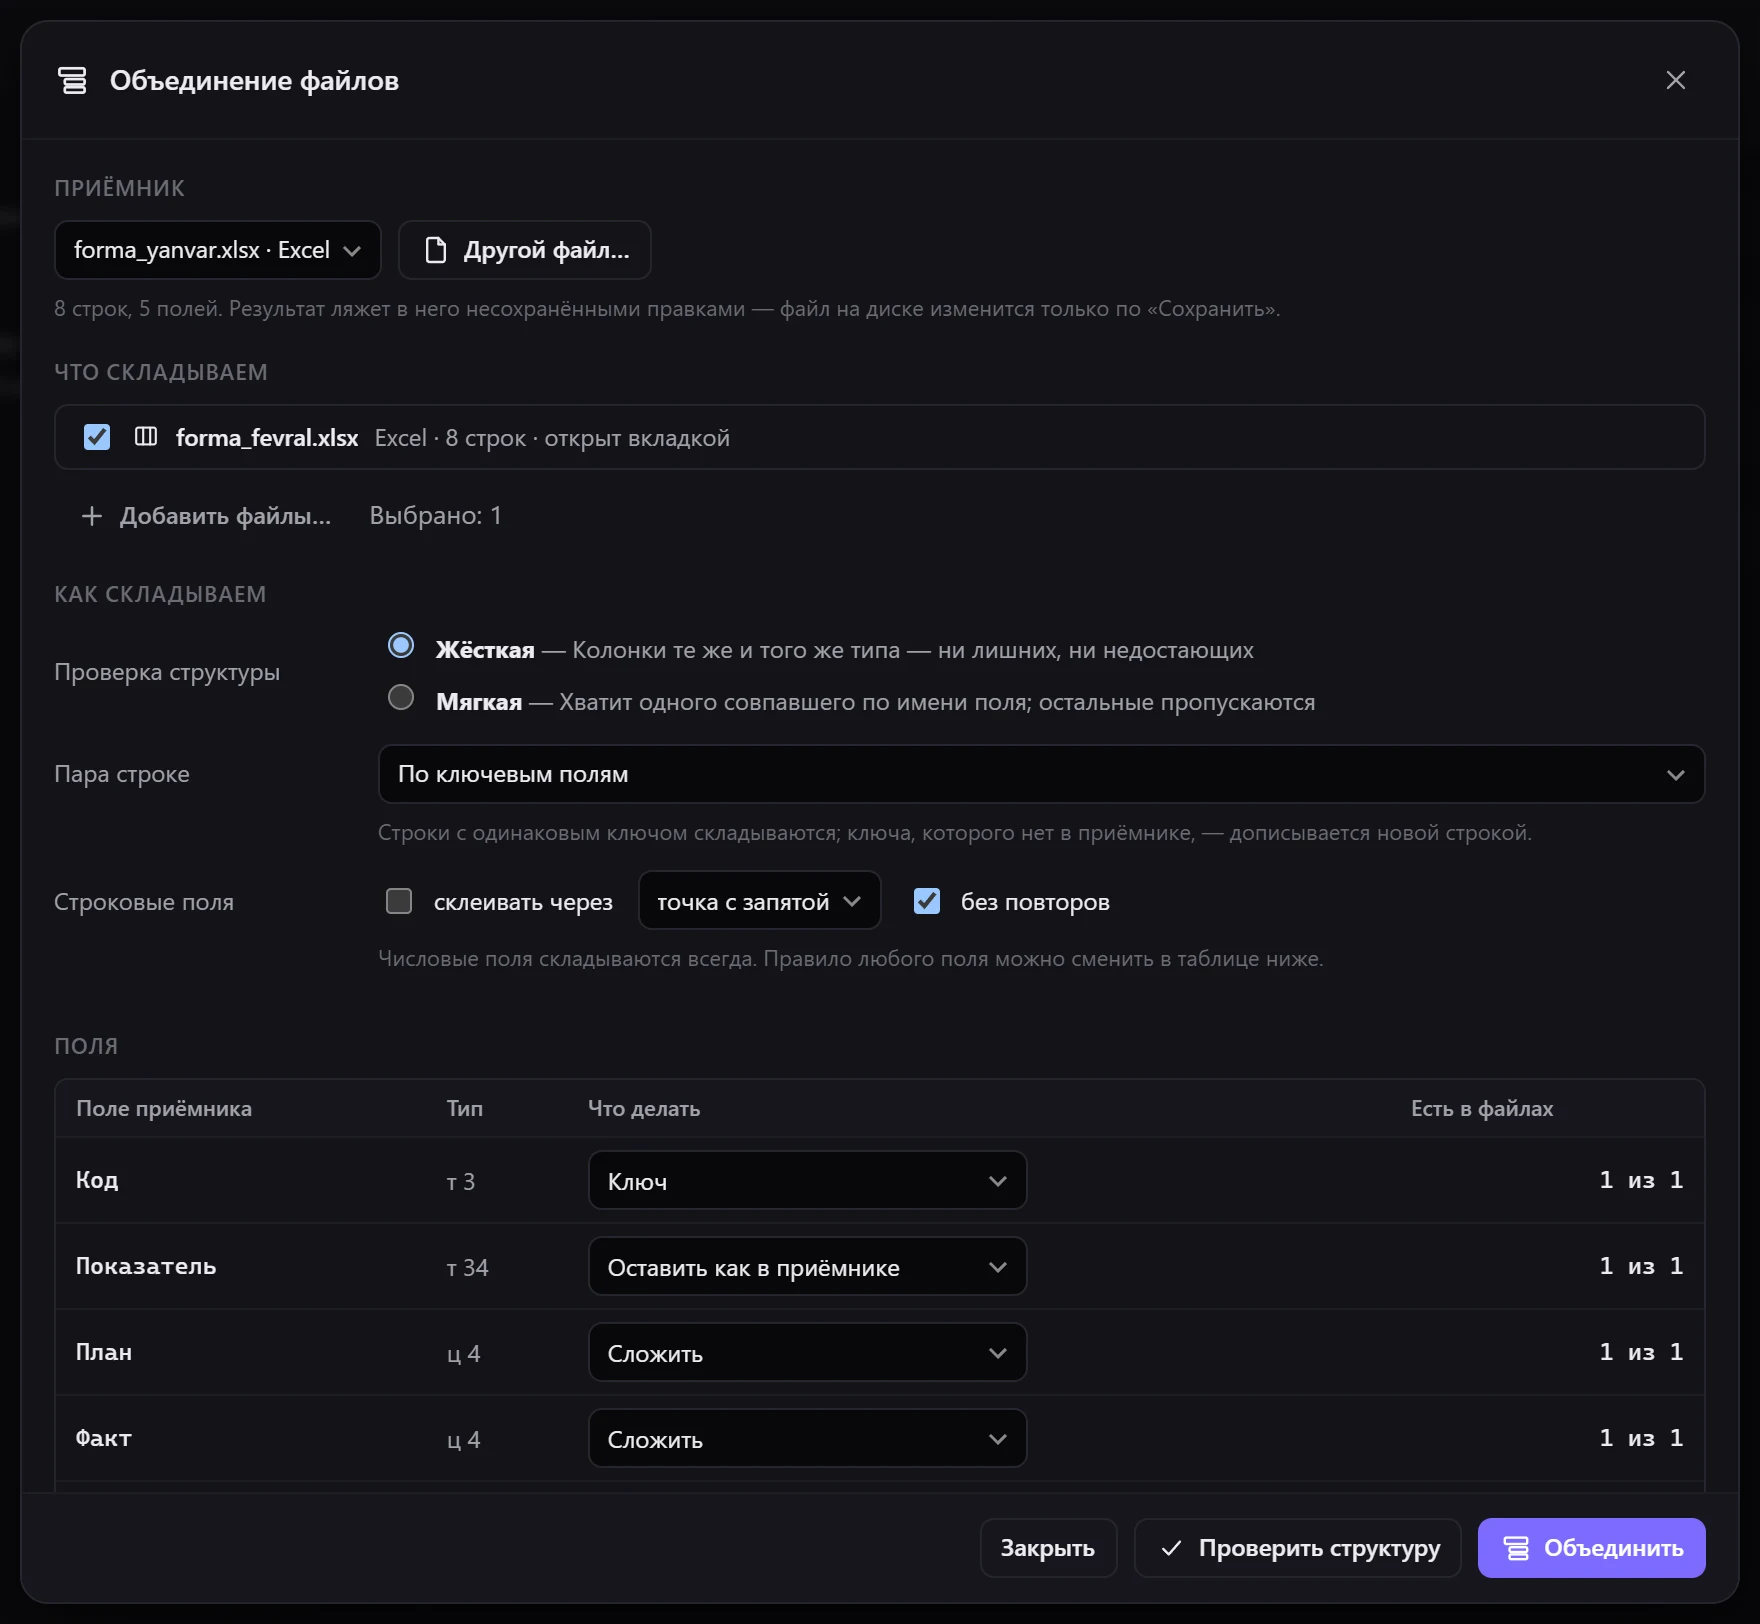Click the plus icon next to Добавить файлы
Image resolution: width=1760 pixels, height=1624 pixels.
[92, 516]
